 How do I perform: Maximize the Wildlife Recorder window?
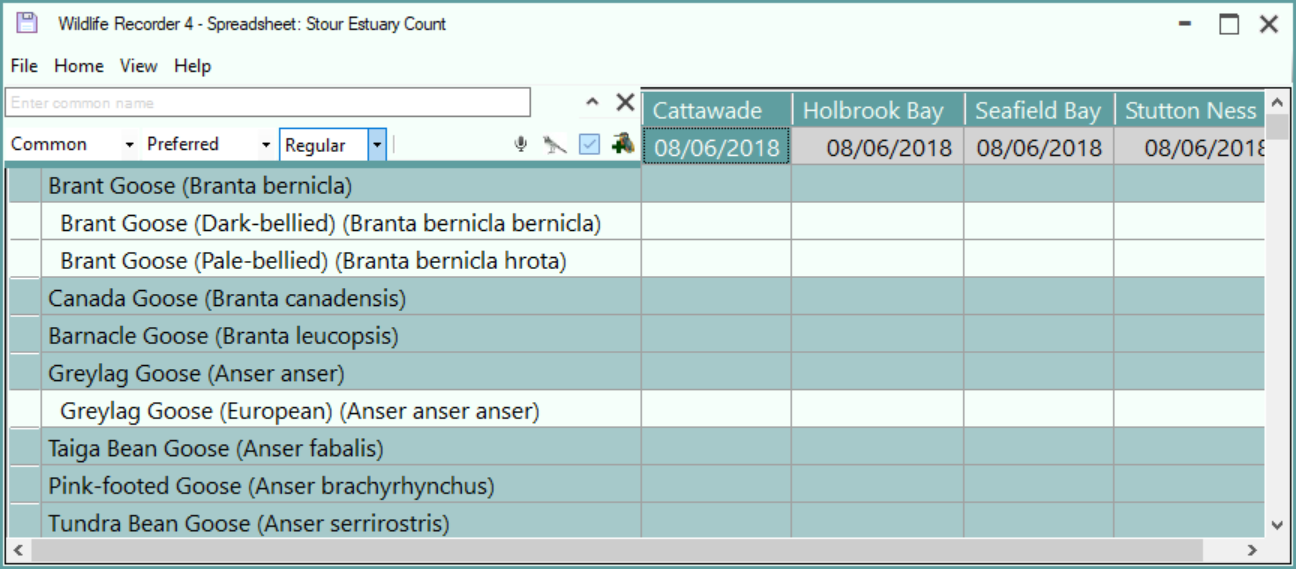tap(1229, 25)
